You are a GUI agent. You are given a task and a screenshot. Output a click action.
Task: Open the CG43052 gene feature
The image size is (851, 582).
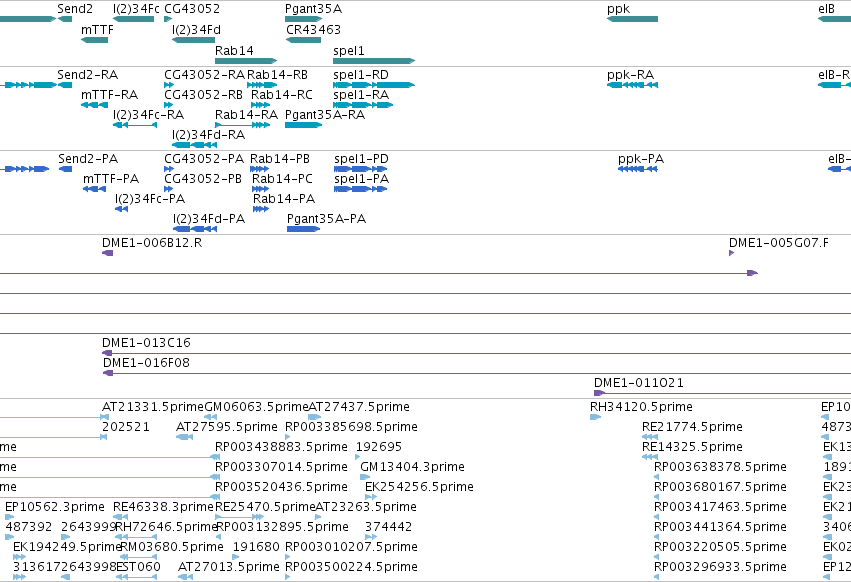(x=168, y=19)
